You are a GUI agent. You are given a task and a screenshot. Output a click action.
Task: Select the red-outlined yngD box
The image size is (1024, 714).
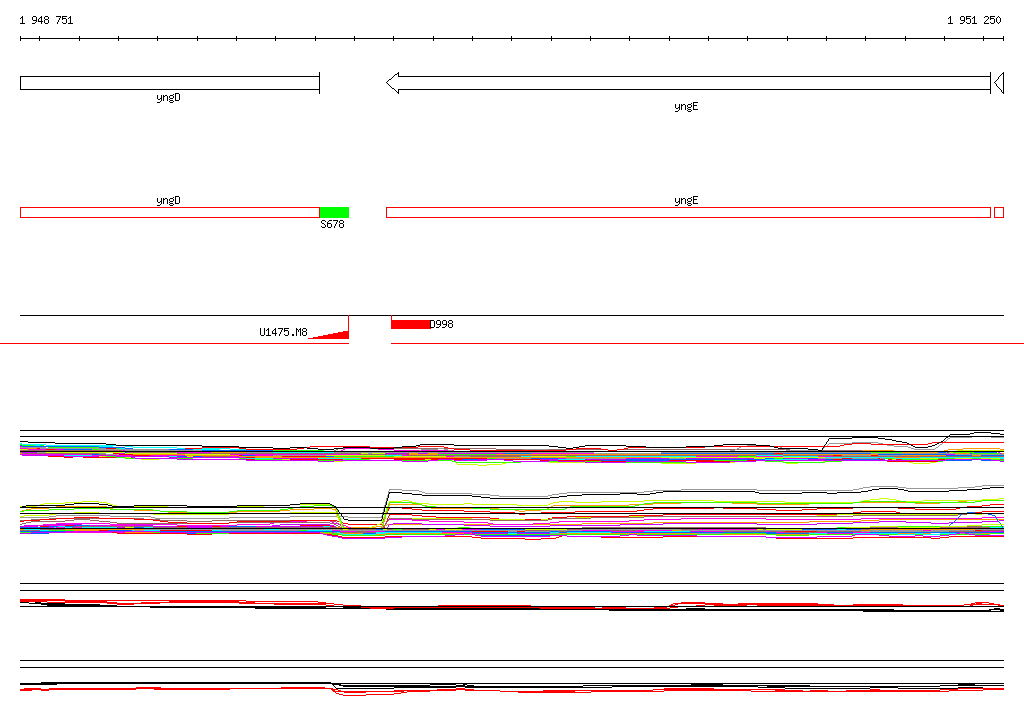(x=170, y=212)
